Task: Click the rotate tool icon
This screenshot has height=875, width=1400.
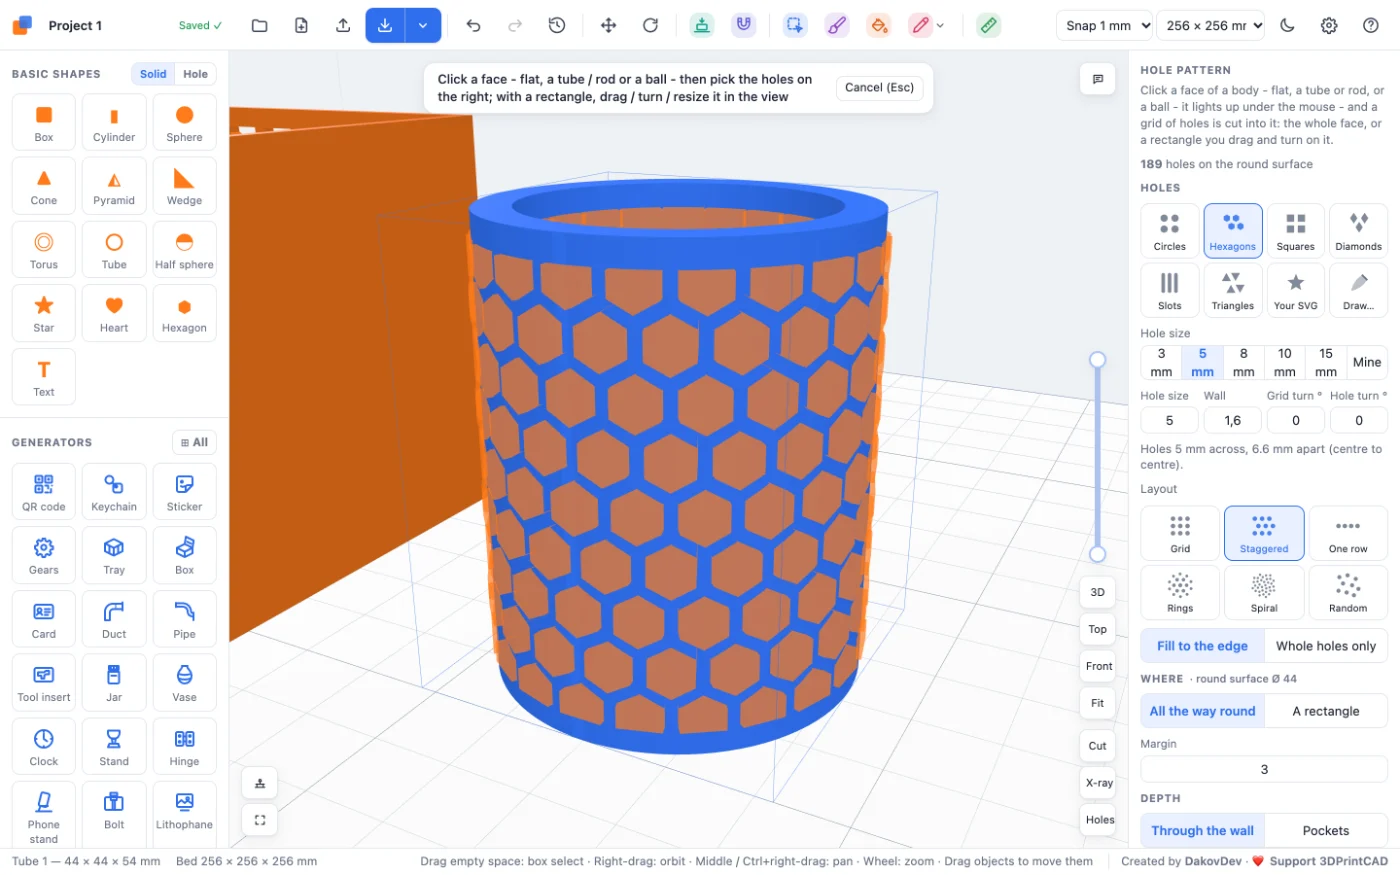Action: (x=650, y=26)
